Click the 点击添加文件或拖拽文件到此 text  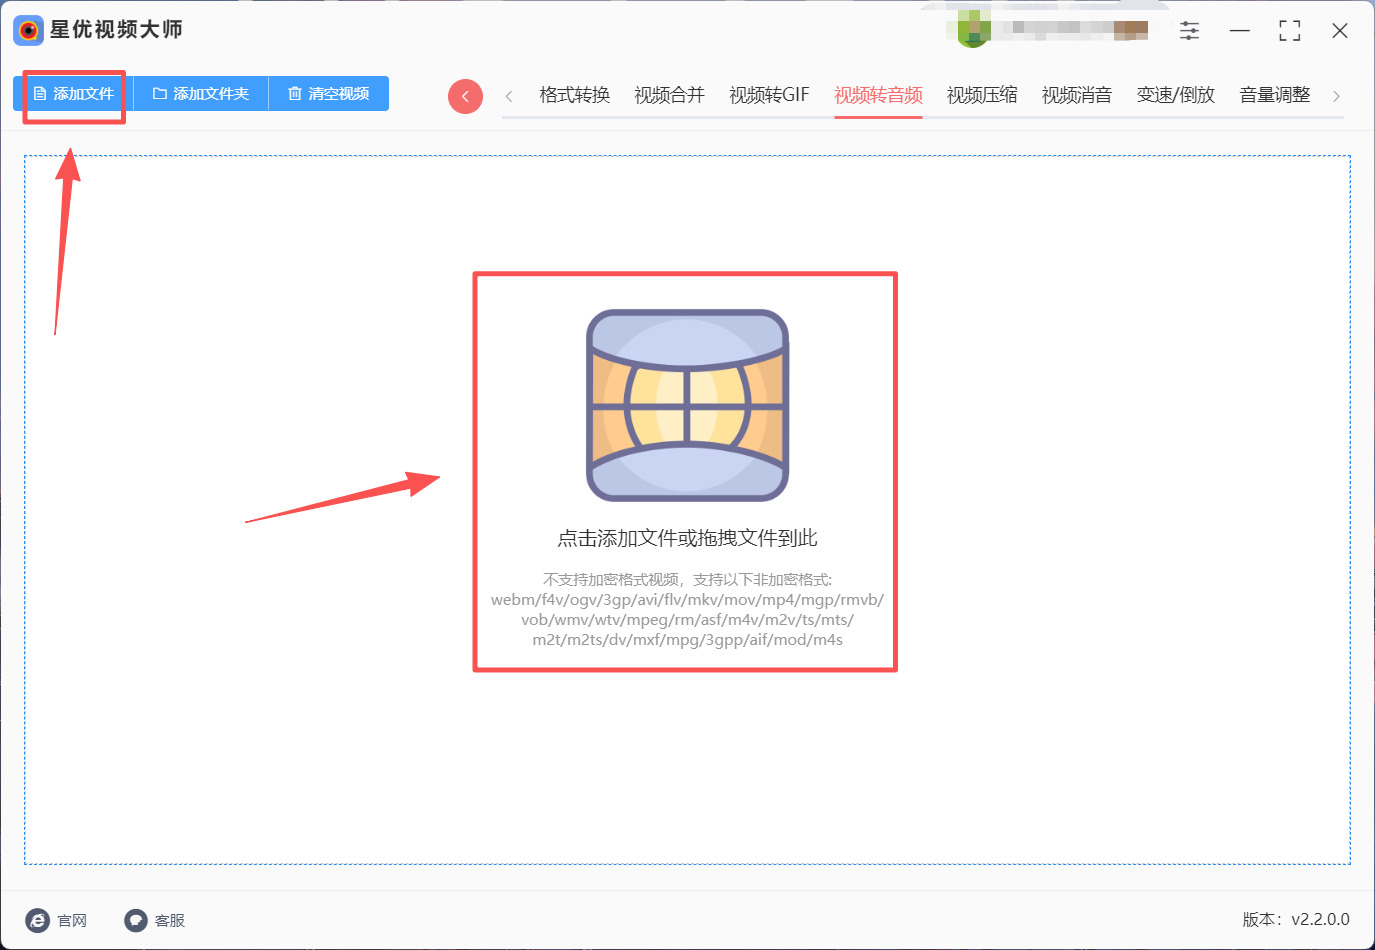687,538
